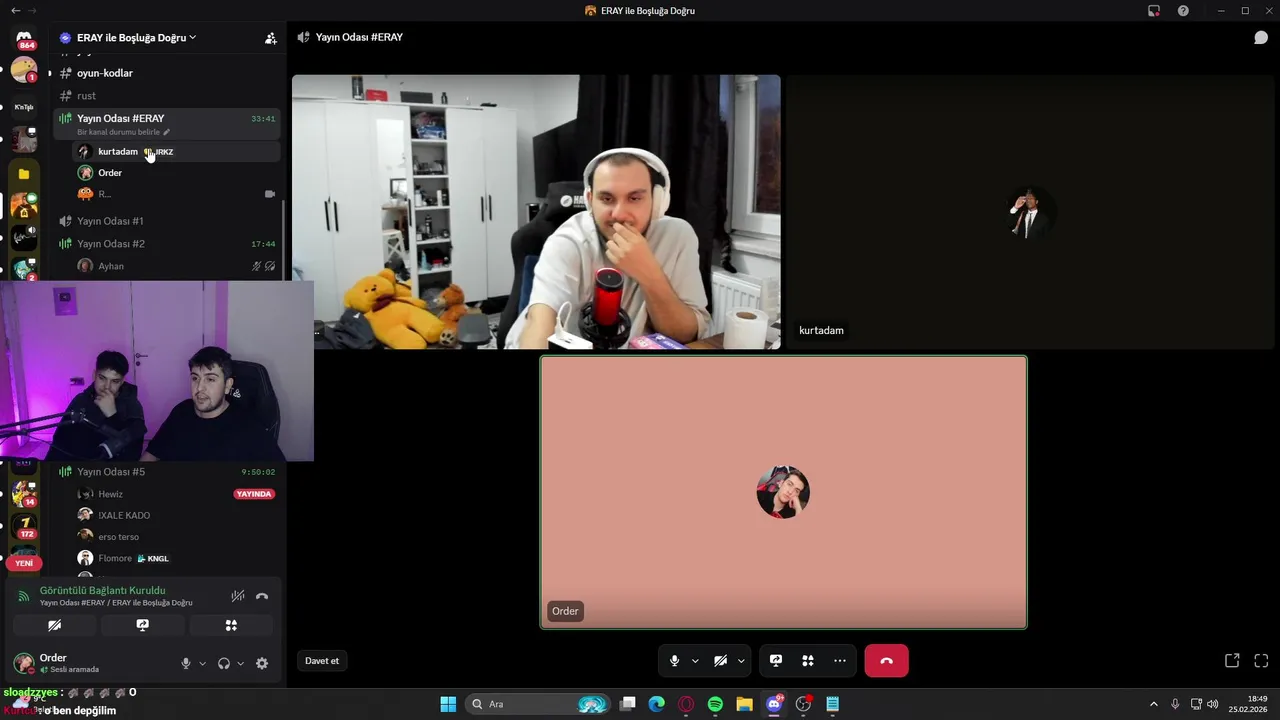Toggle noise suppression icon in voice panel
Viewport: 1280px width, 720px height.
coord(238,596)
